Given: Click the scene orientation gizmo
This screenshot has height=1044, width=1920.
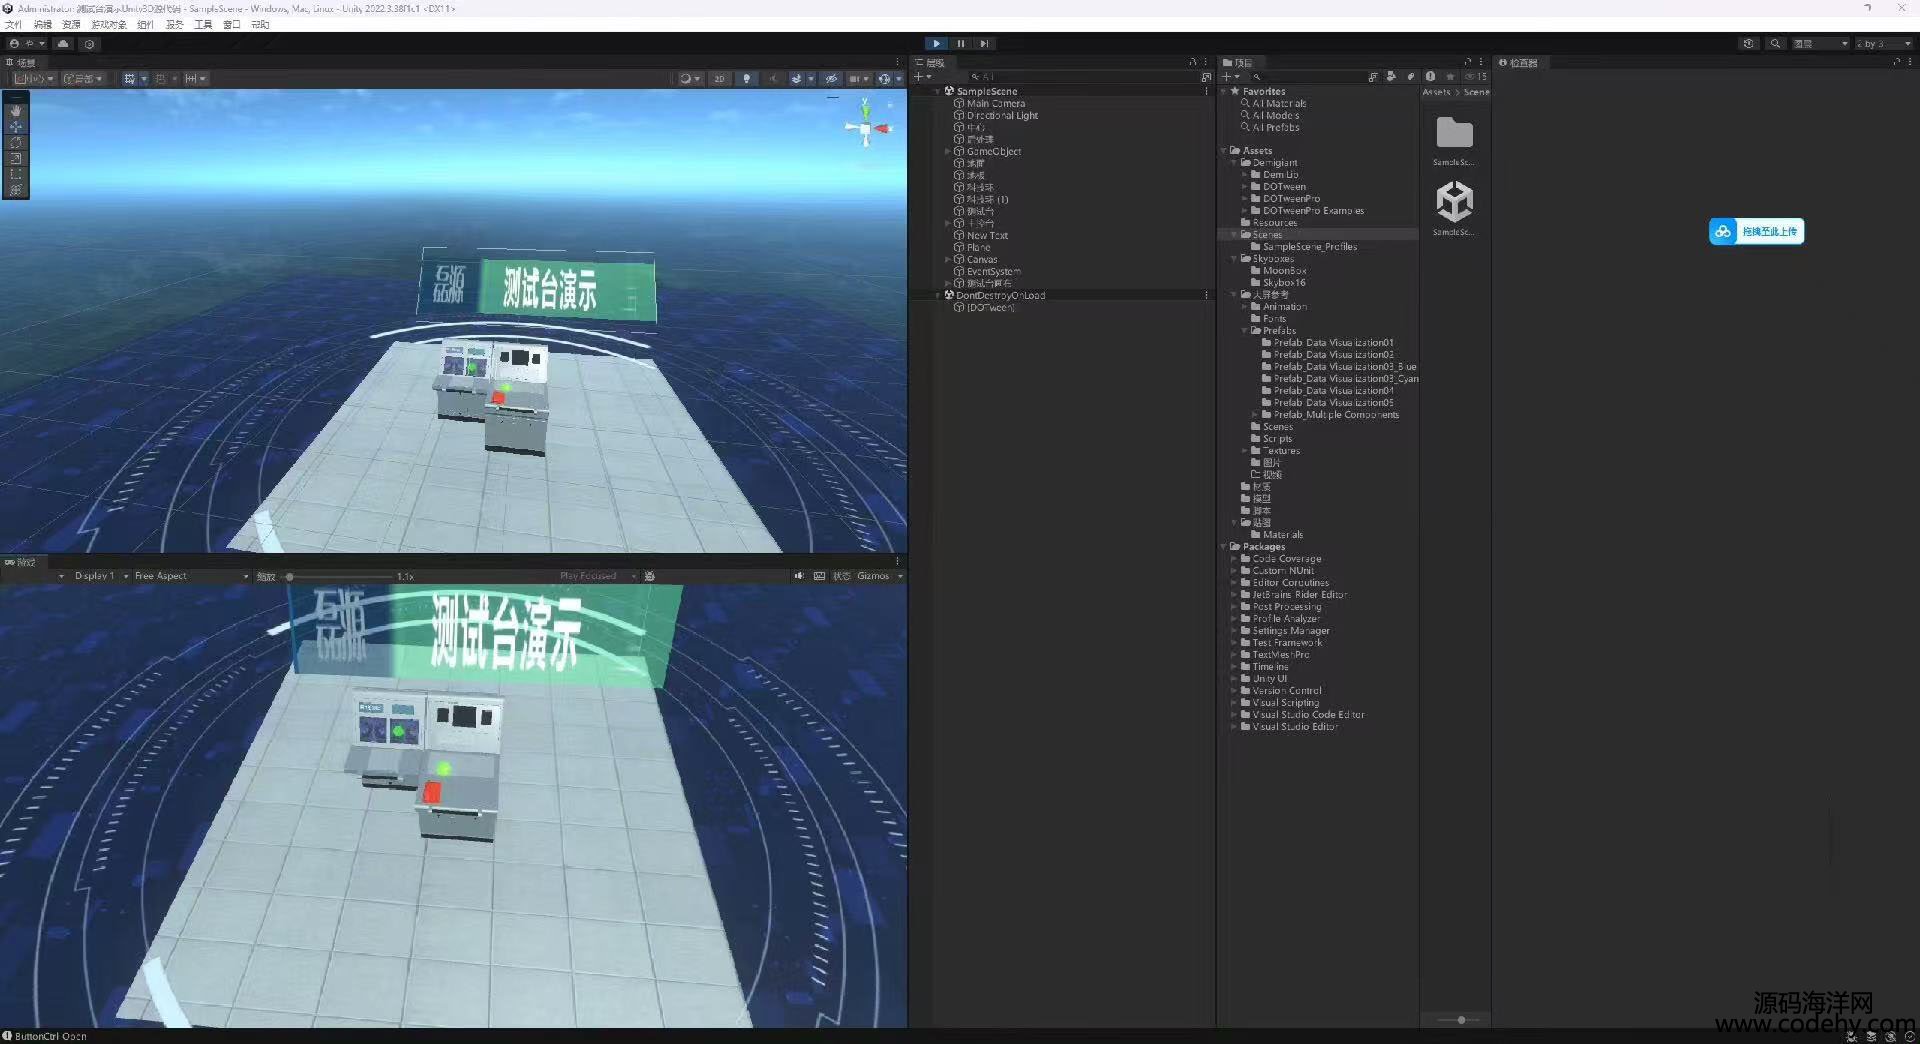Looking at the screenshot, I should click(865, 128).
